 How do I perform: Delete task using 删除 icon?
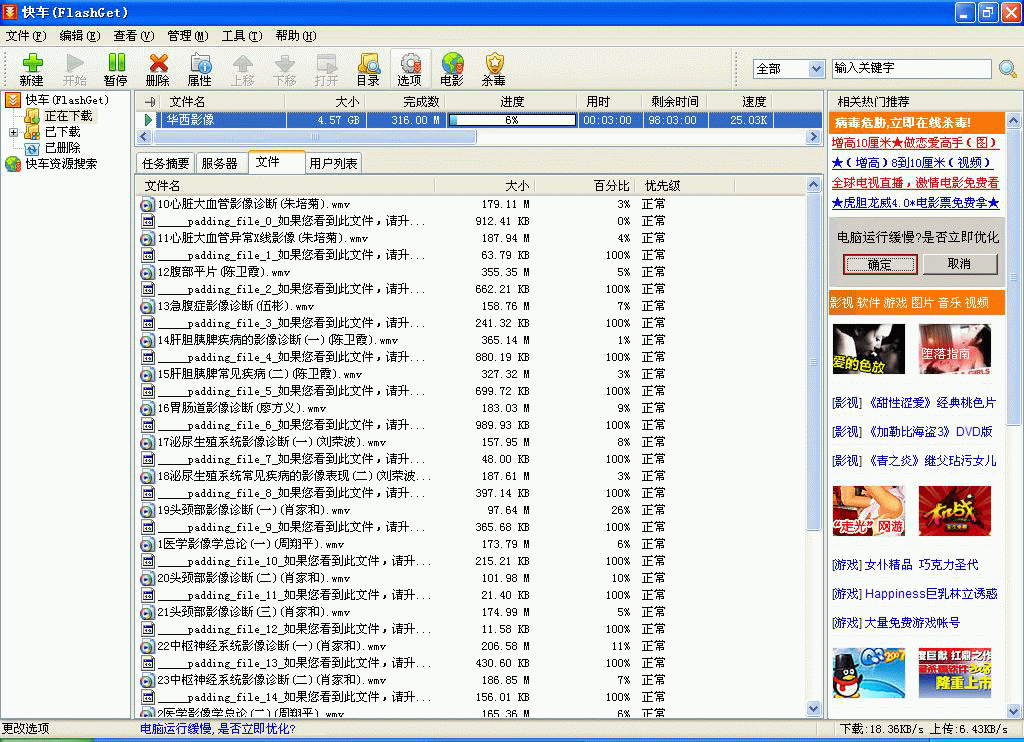coord(157,70)
